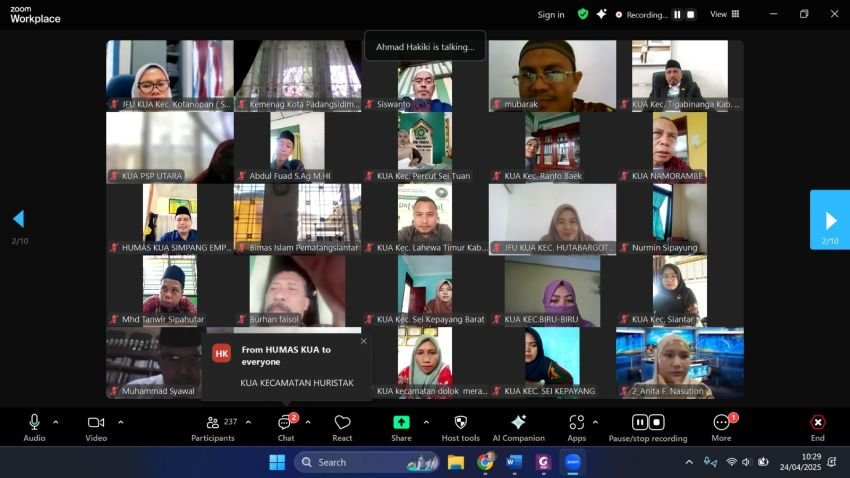Click the React heart icon

point(342,423)
